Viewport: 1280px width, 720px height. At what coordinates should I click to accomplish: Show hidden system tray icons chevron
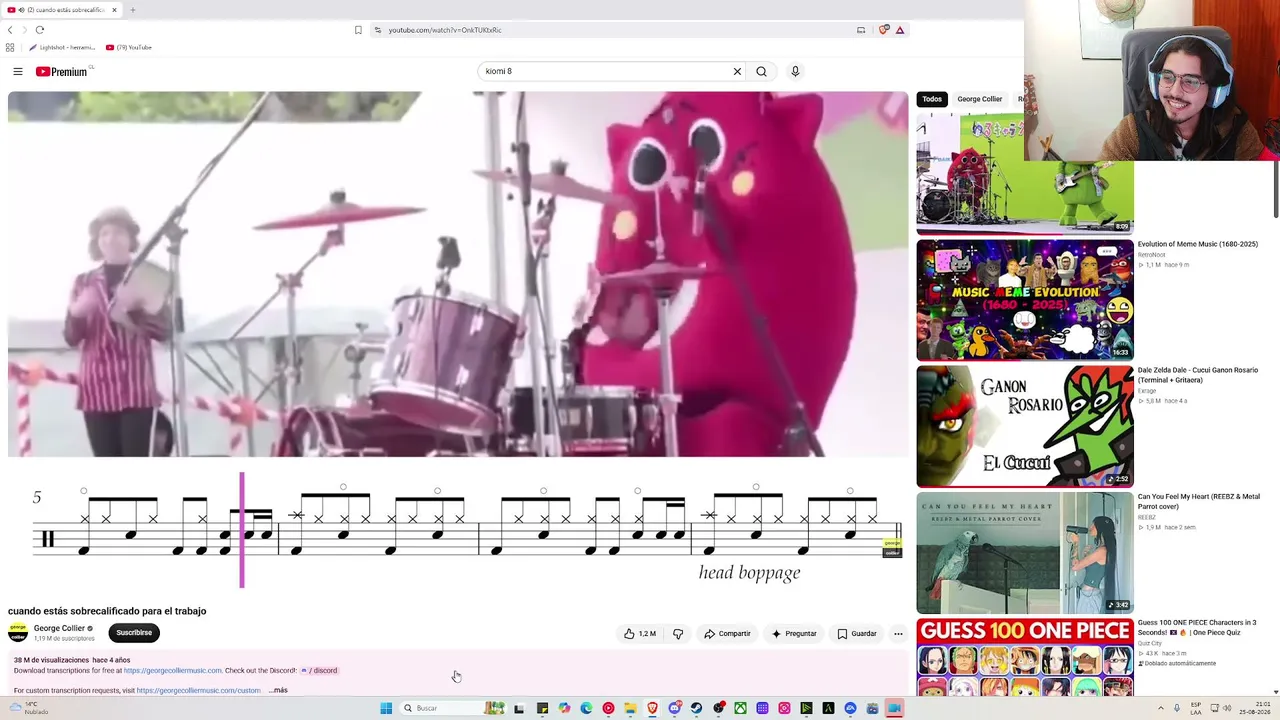click(1161, 708)
